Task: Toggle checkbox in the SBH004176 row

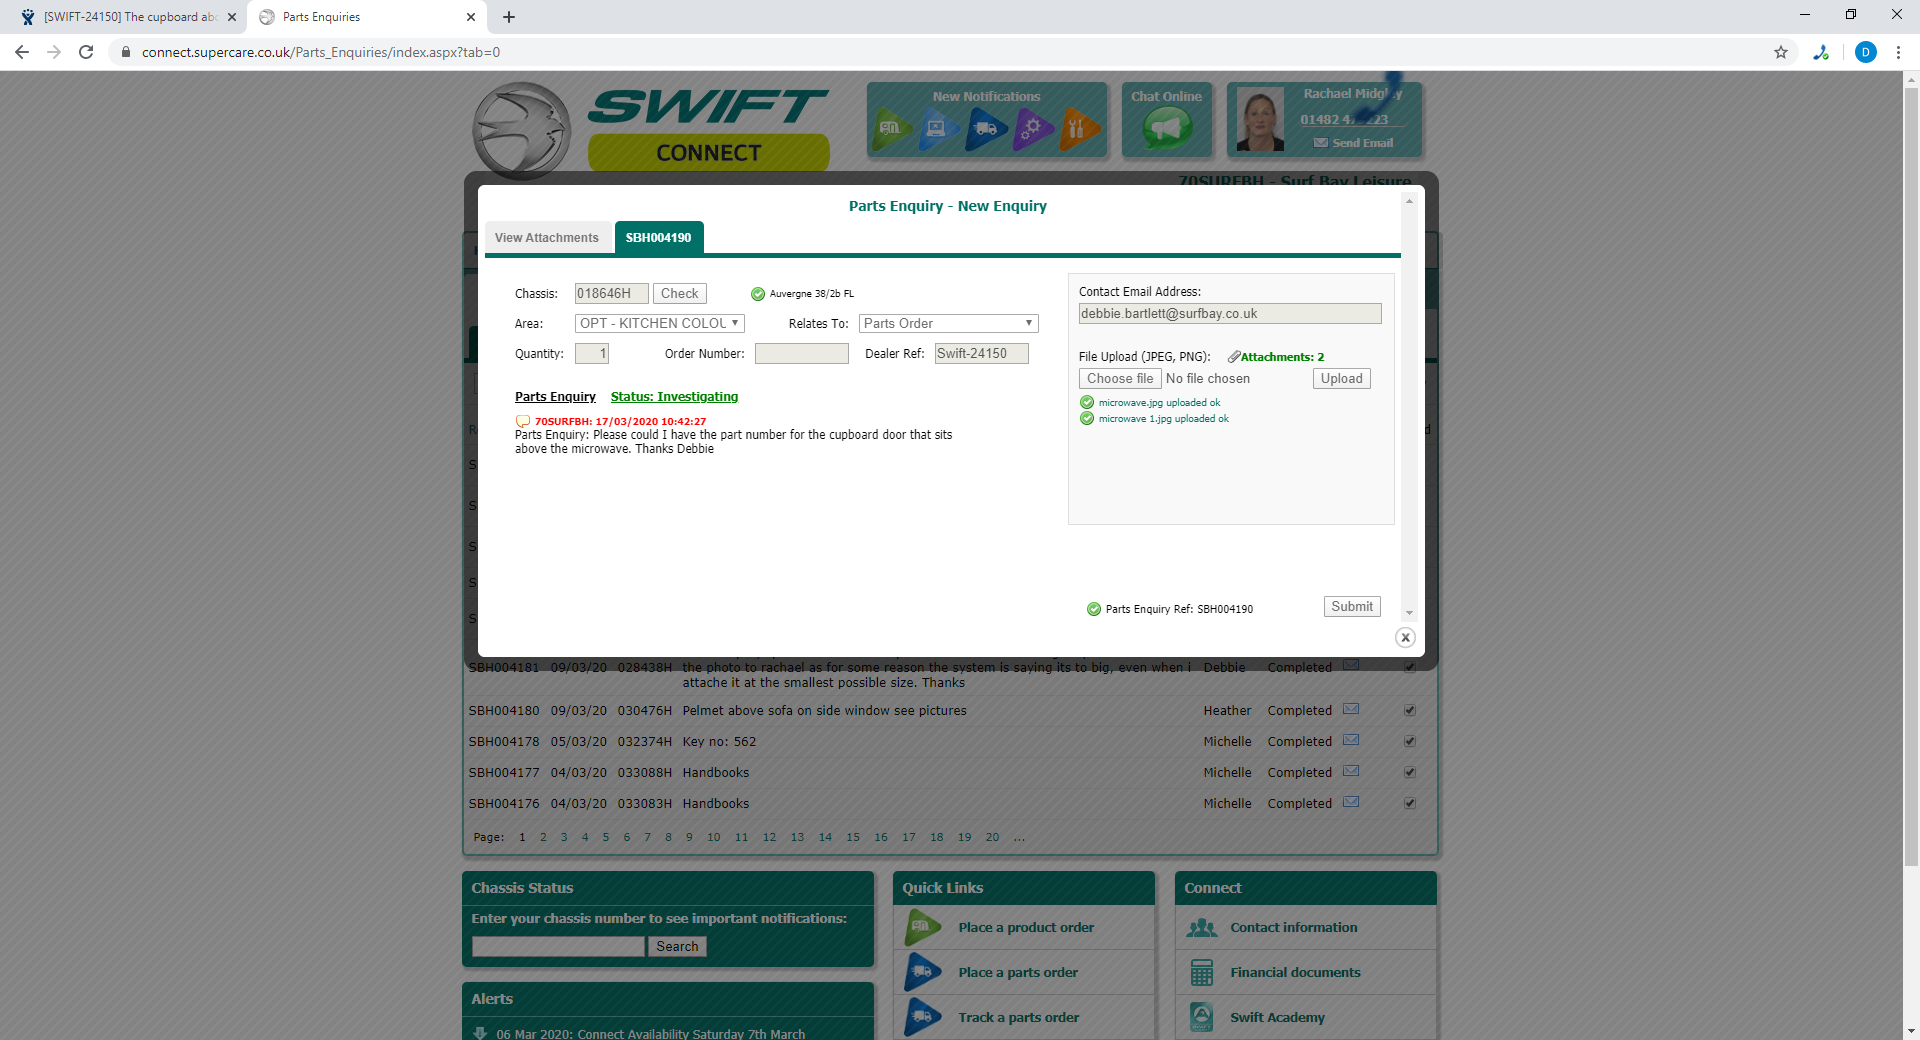Action: 1410,803
